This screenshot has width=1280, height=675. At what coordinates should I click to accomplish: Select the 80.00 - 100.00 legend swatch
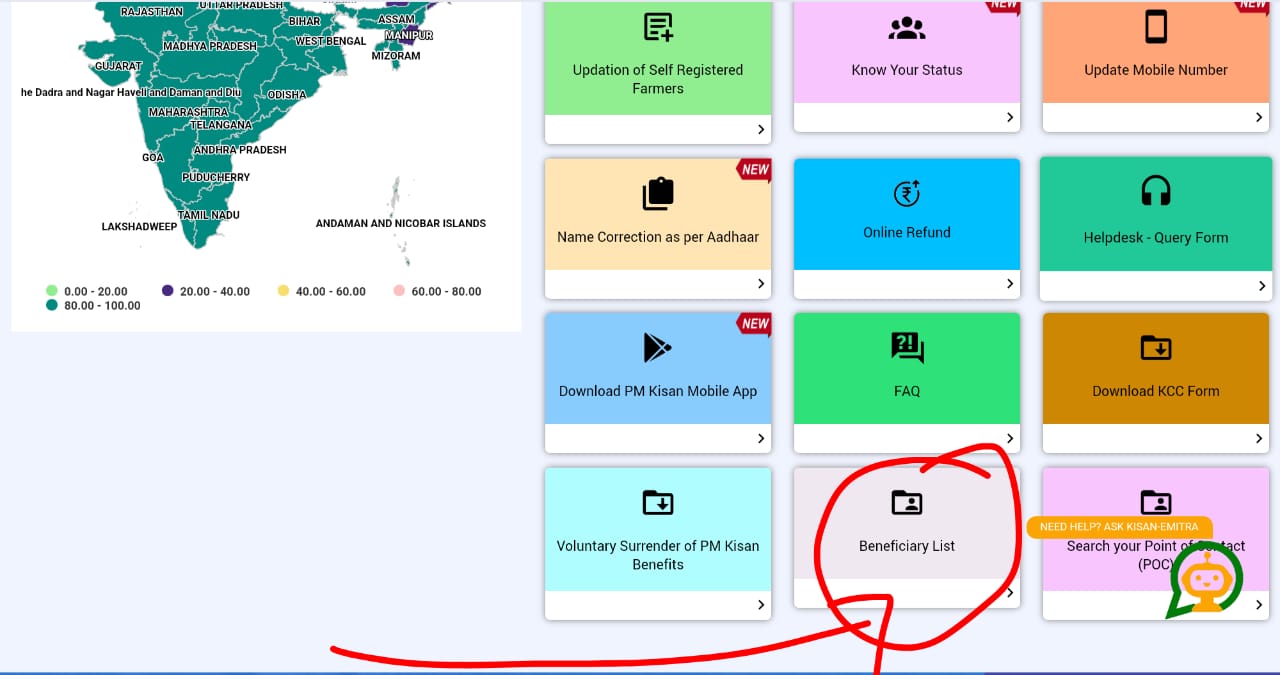pyautogui.click(x=52, y=306)
